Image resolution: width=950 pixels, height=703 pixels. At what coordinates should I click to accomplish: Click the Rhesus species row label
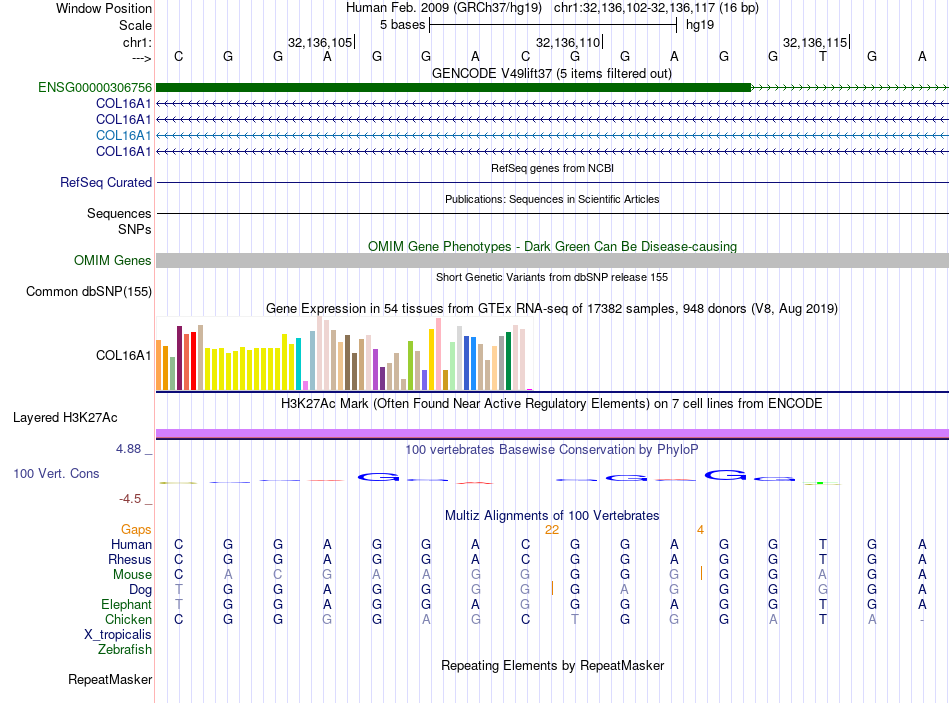tap(130, 560)
